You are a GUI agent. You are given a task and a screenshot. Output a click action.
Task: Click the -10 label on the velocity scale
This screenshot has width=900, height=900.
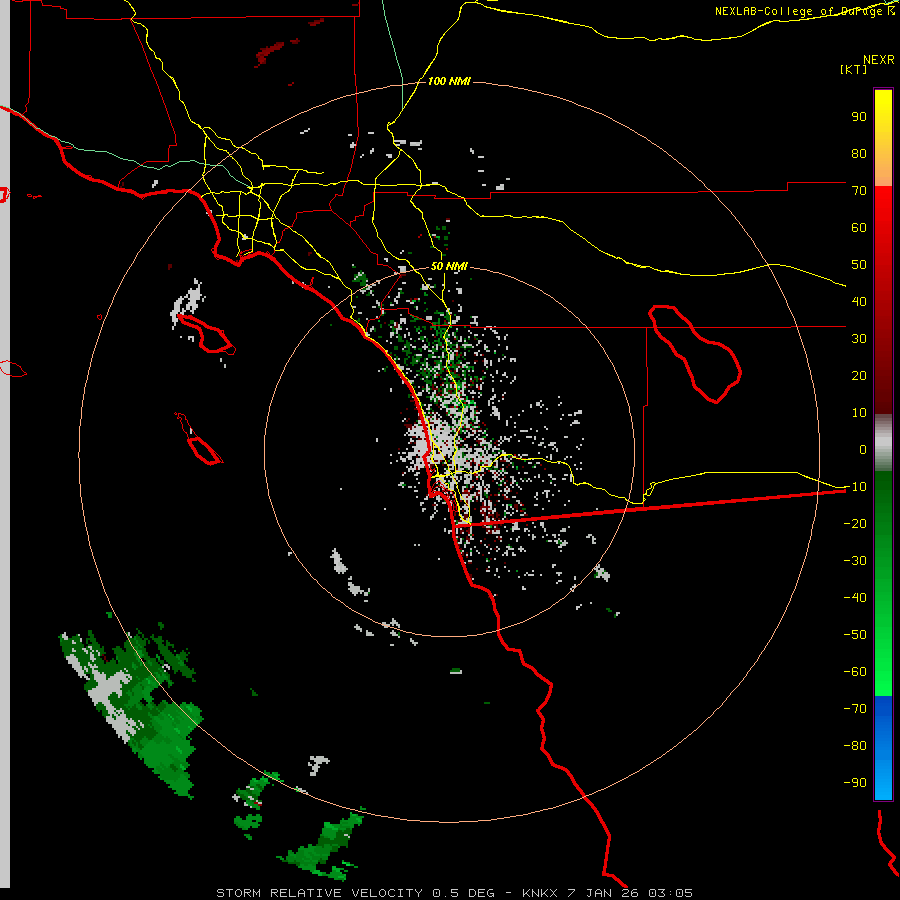[x=855, y=487]
